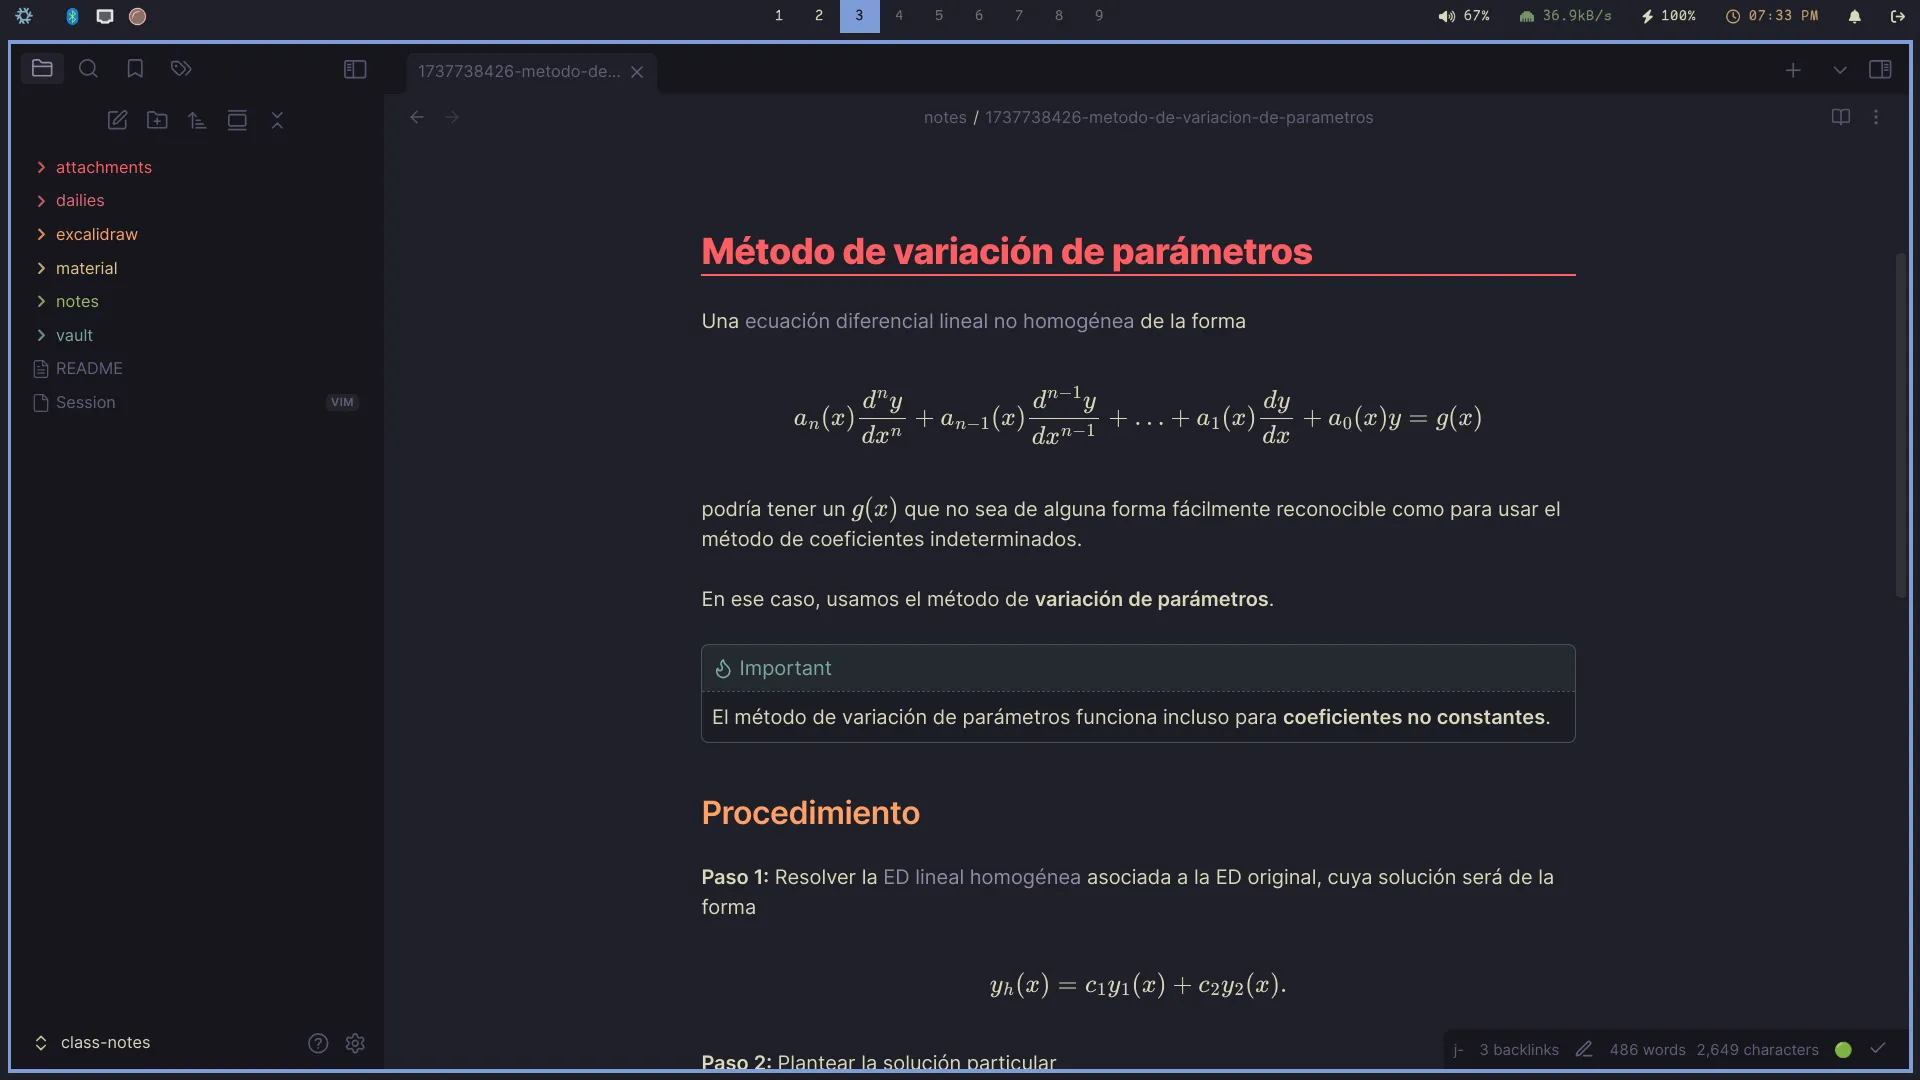Open the file explorer sidebar tab

click(x=42, y=69)
